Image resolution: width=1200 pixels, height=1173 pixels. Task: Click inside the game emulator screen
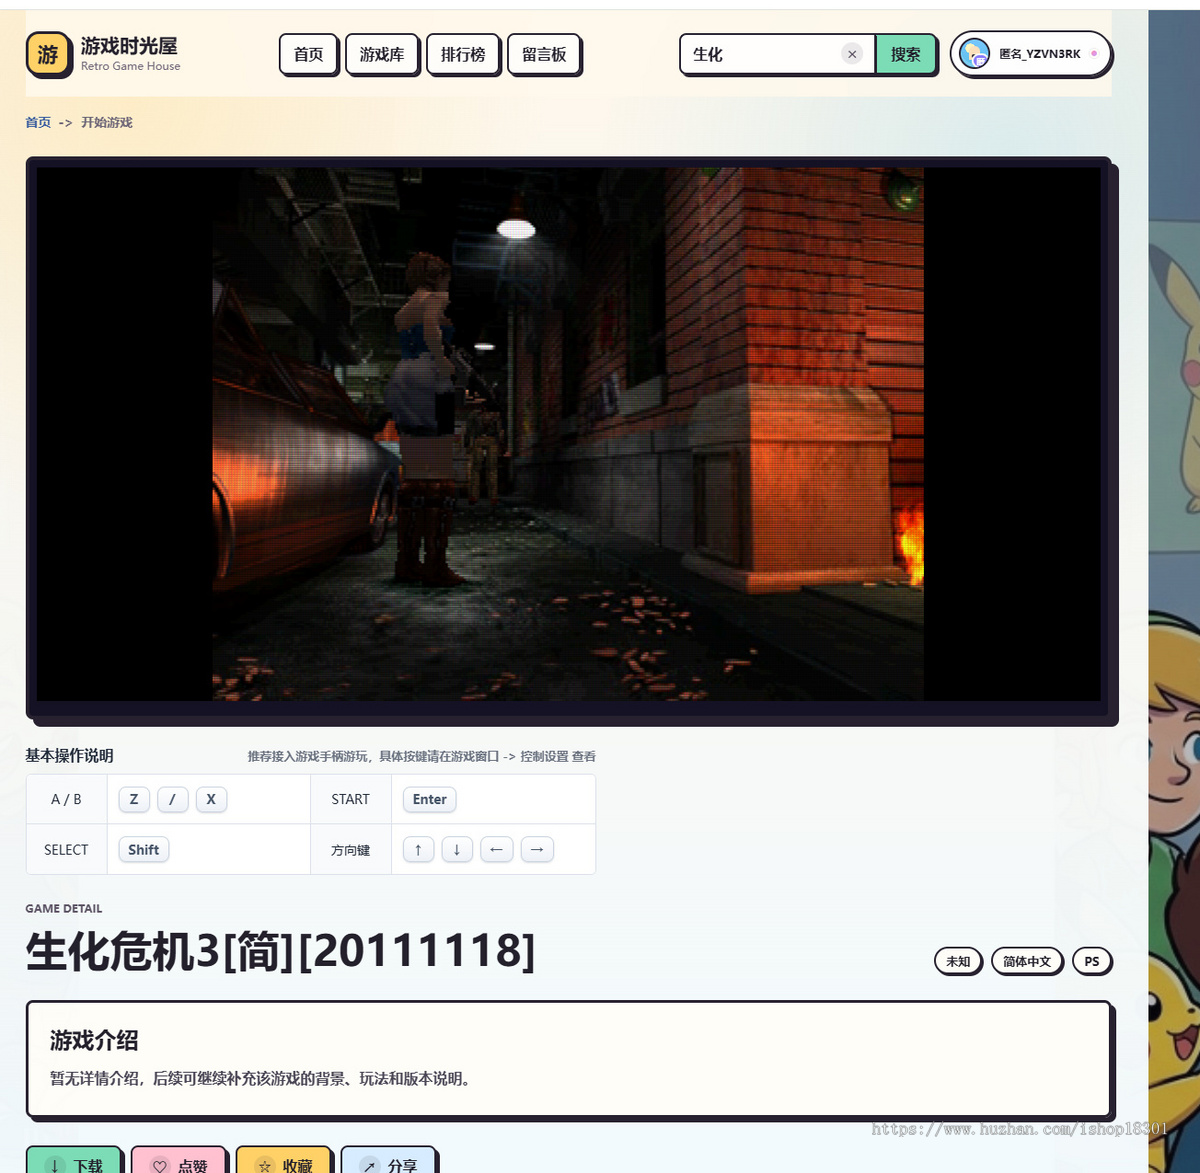(568, 434)
